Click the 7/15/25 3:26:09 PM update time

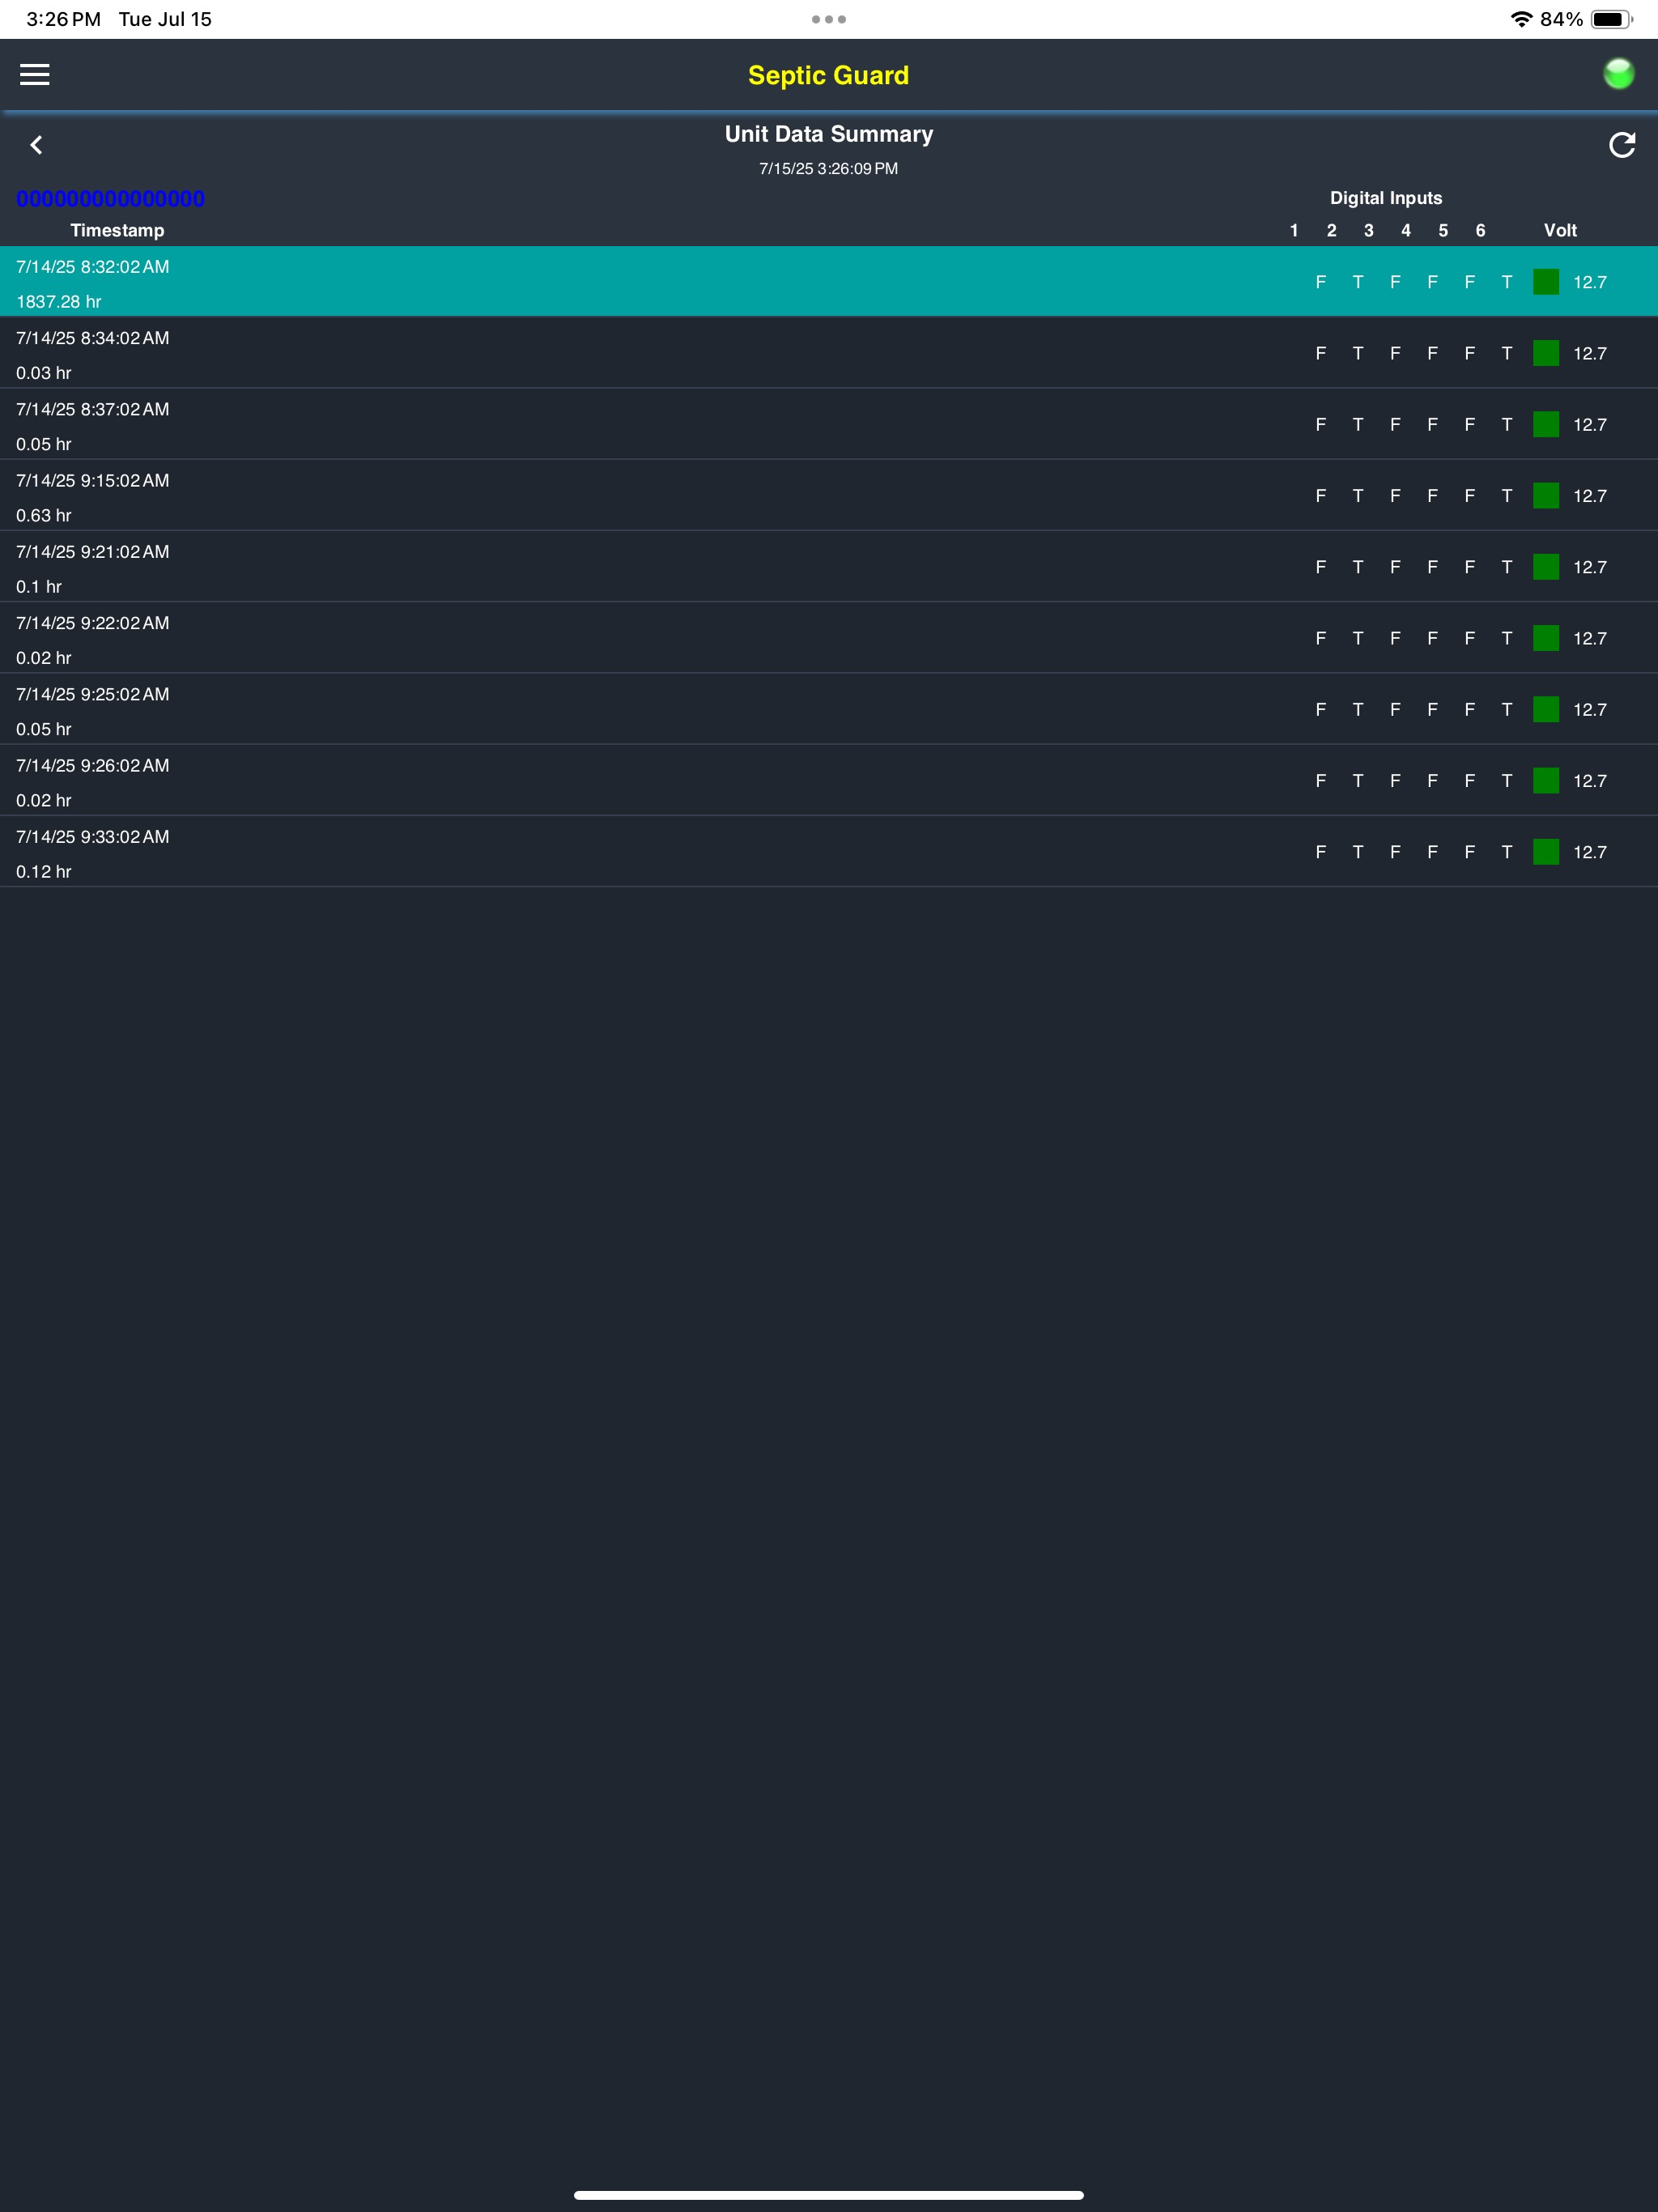829,169
